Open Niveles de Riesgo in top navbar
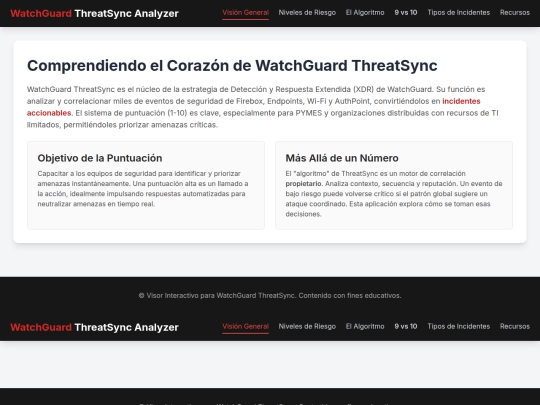The height and width of the screenshot is (405, 540). (x=307, y=13)
